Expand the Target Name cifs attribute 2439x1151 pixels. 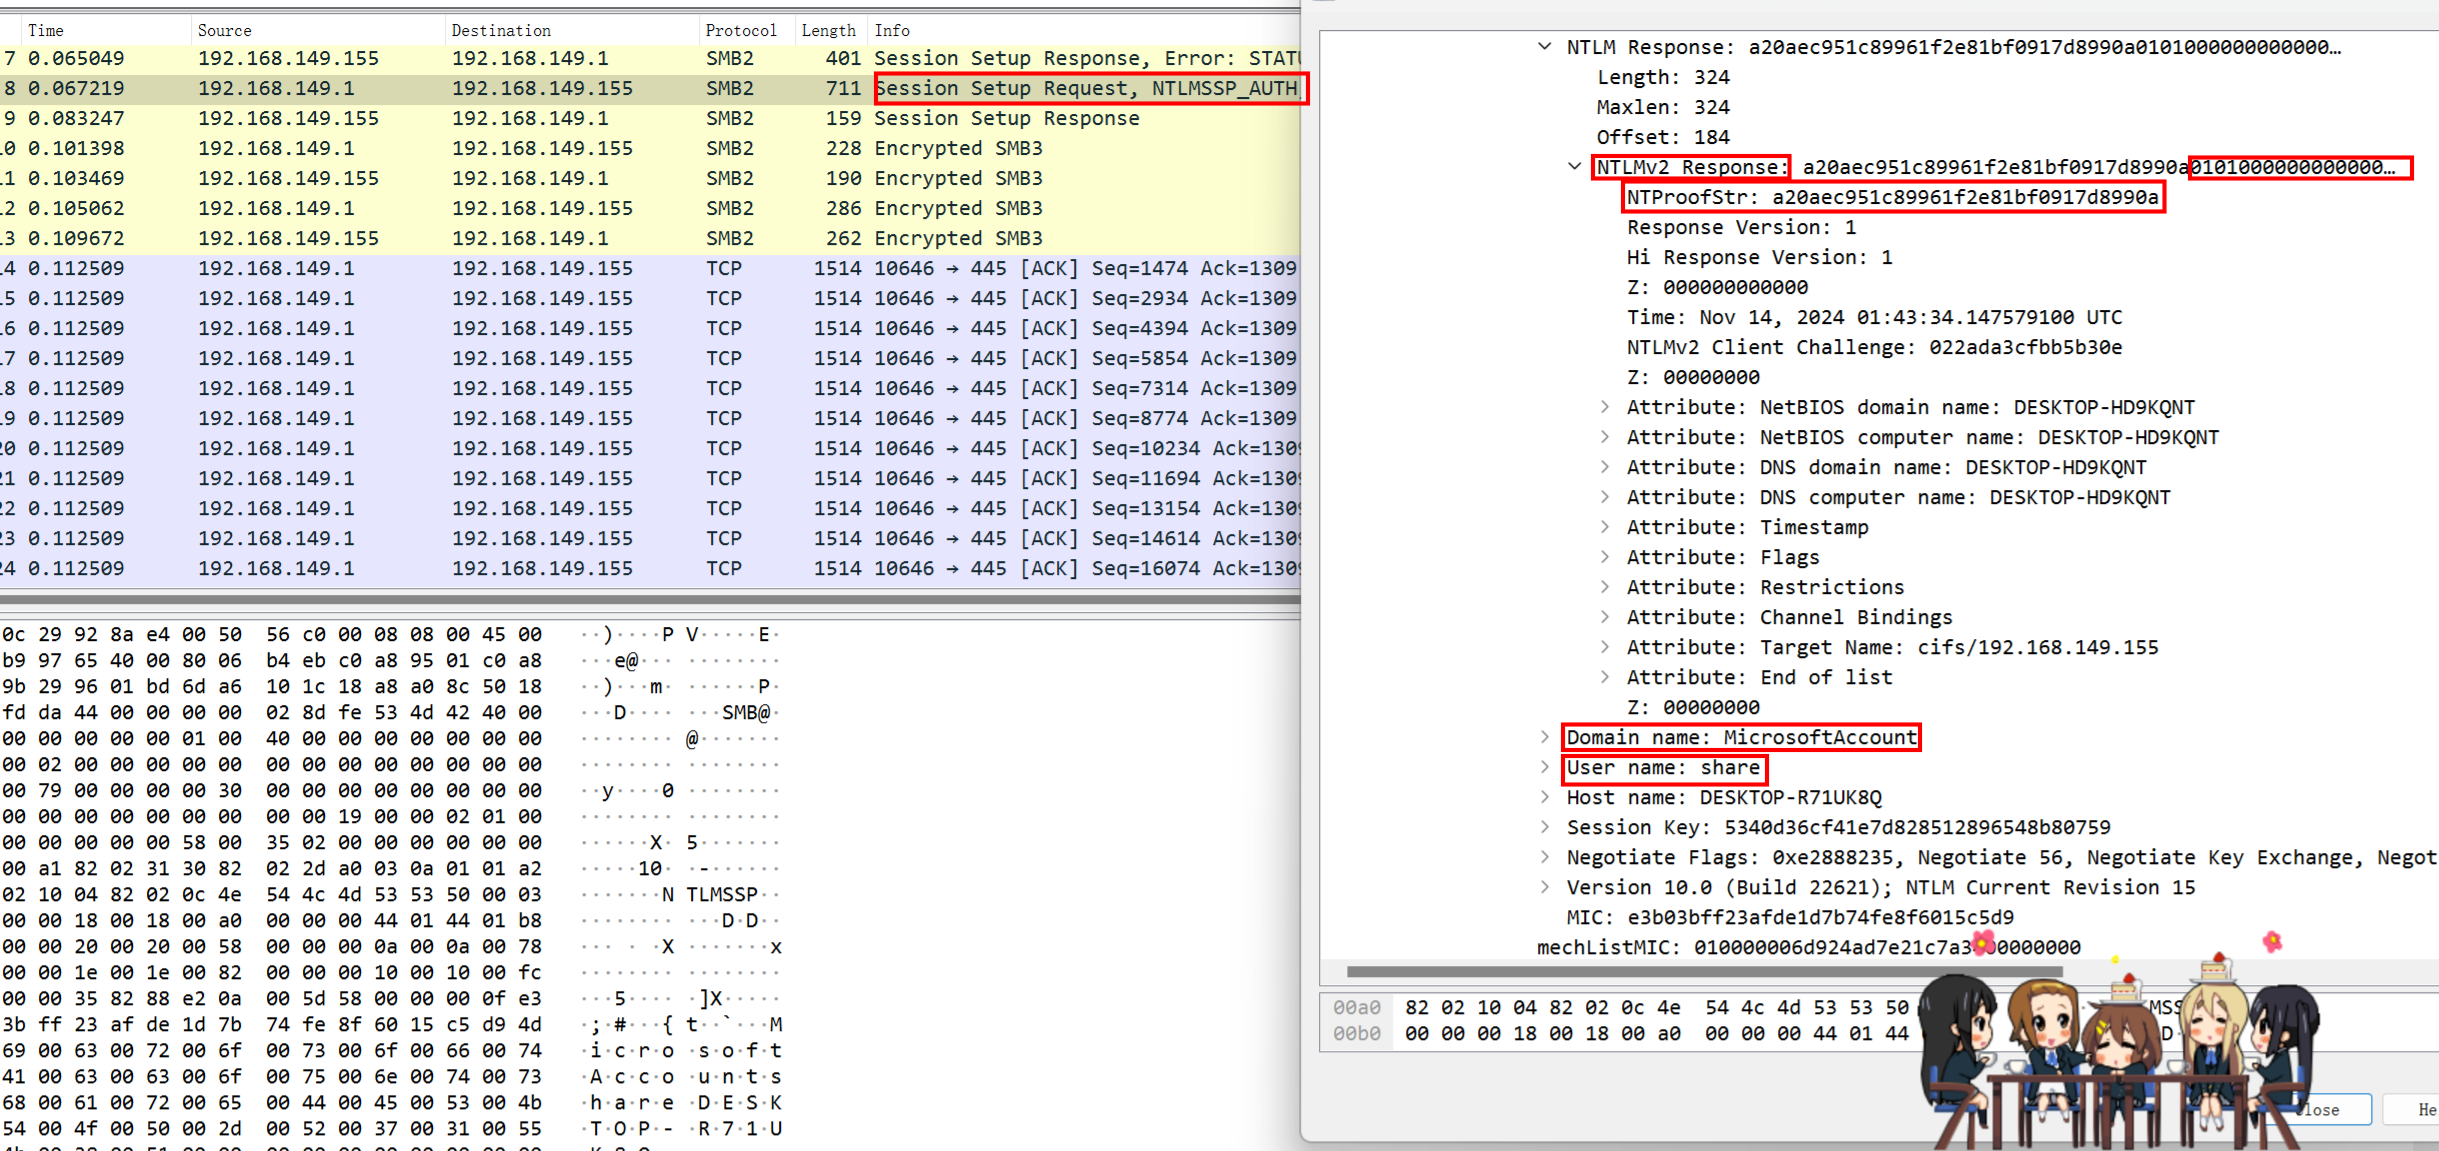click(1605, 647)
